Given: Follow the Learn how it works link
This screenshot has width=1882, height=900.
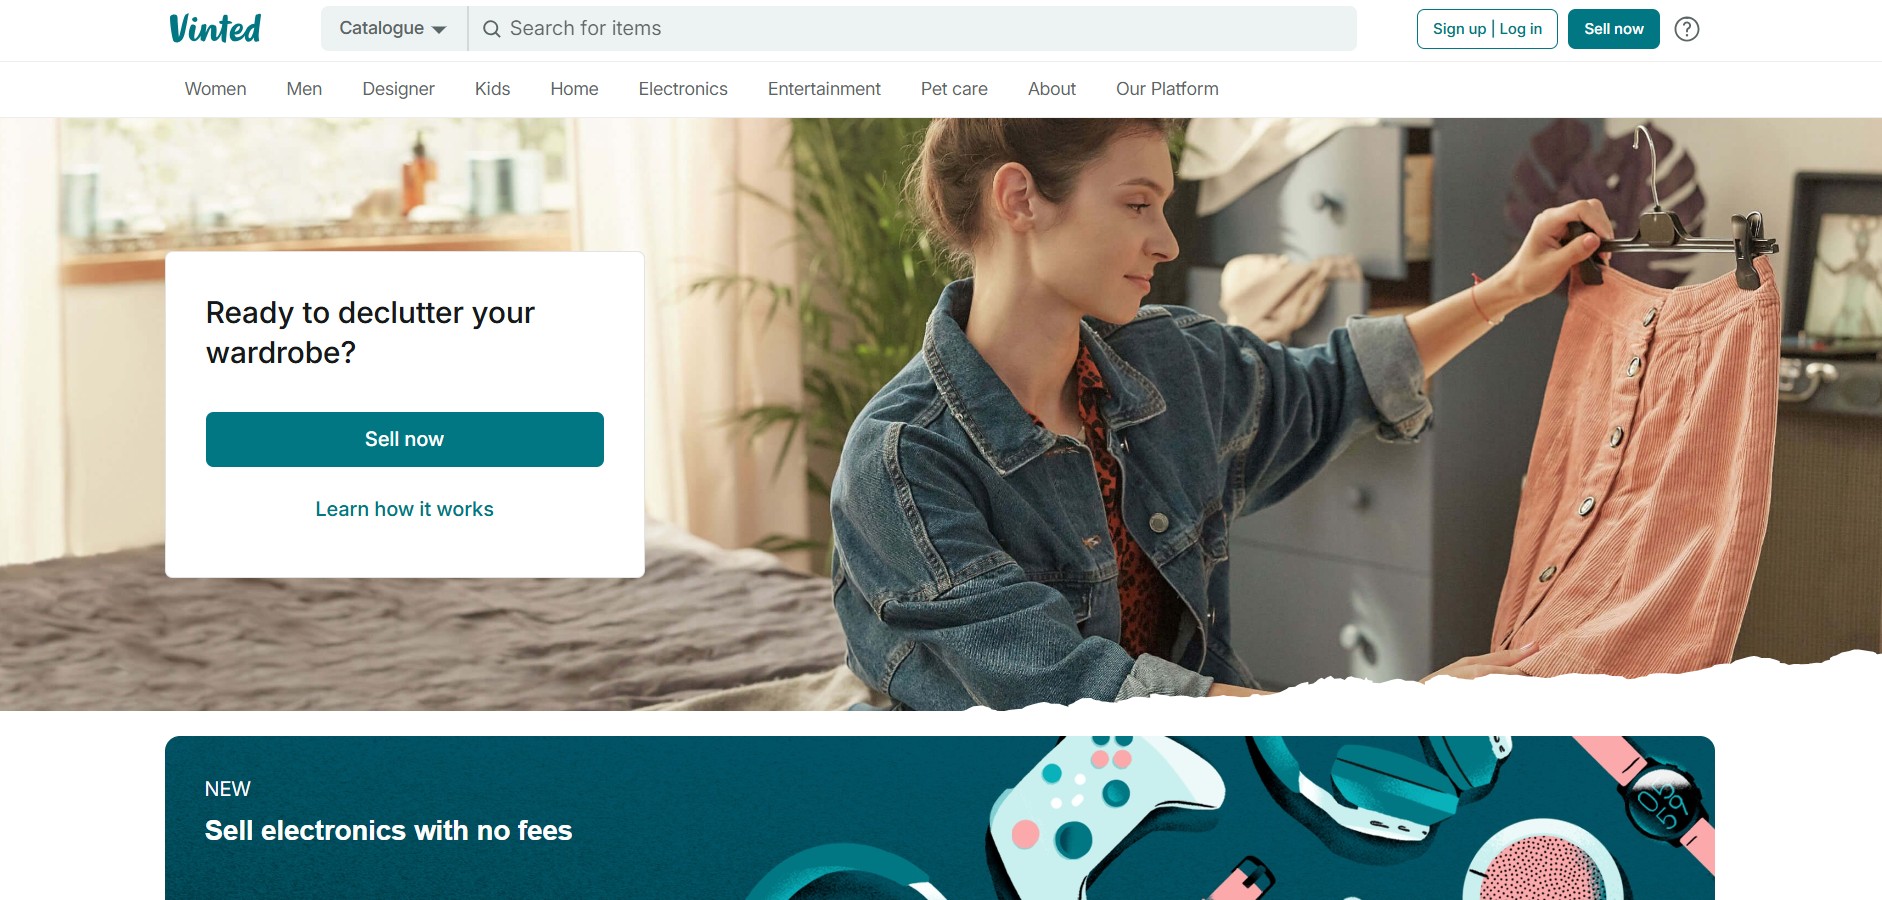Looking at the screenshot, I should pos(404,509).
